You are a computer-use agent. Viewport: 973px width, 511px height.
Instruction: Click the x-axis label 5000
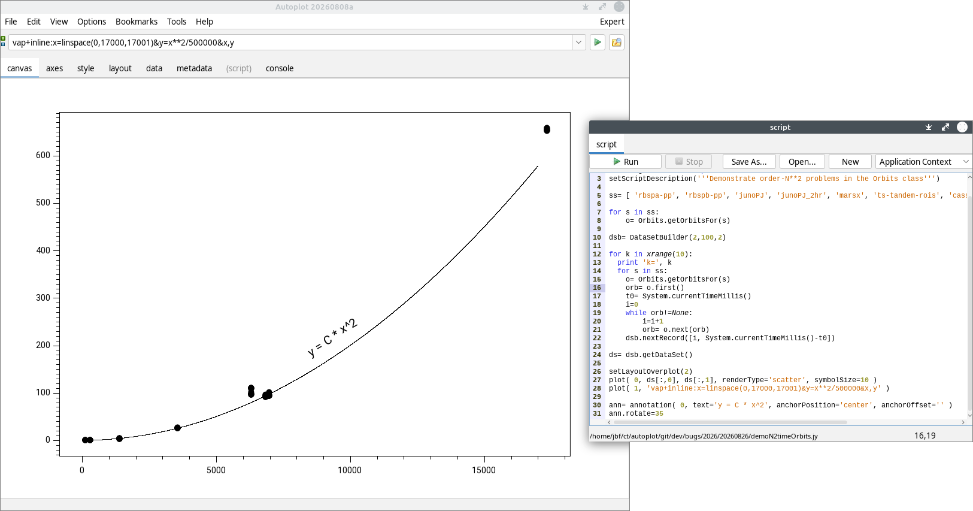point(216,470)
